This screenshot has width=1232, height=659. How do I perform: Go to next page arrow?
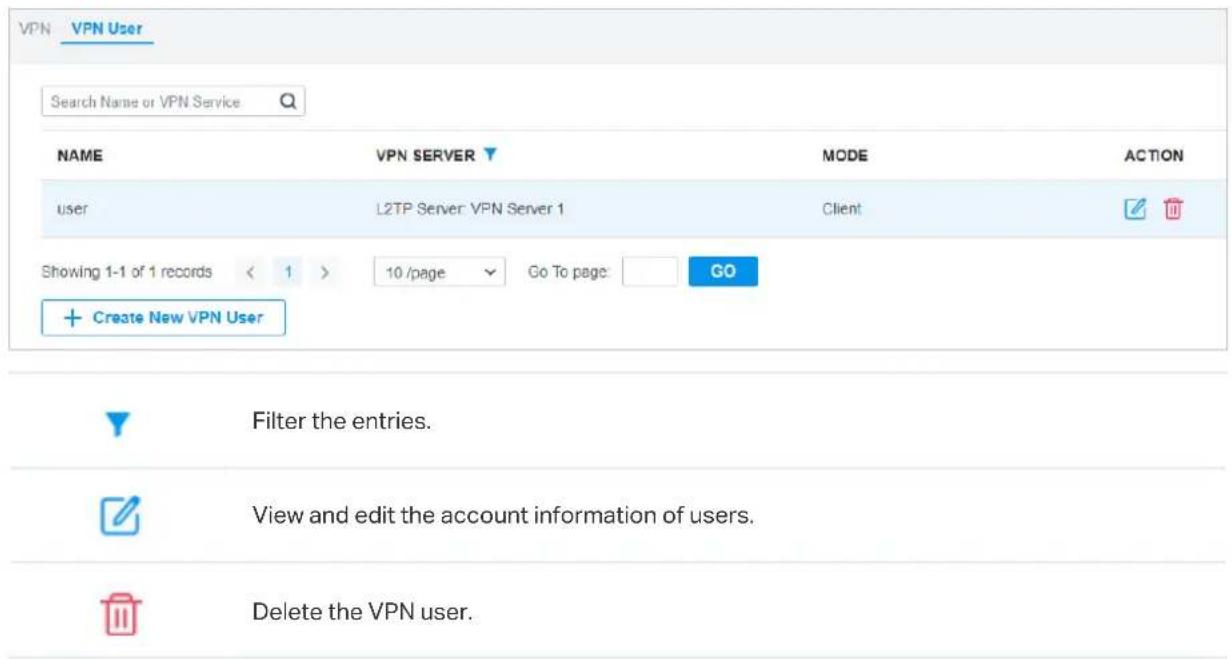323,271
